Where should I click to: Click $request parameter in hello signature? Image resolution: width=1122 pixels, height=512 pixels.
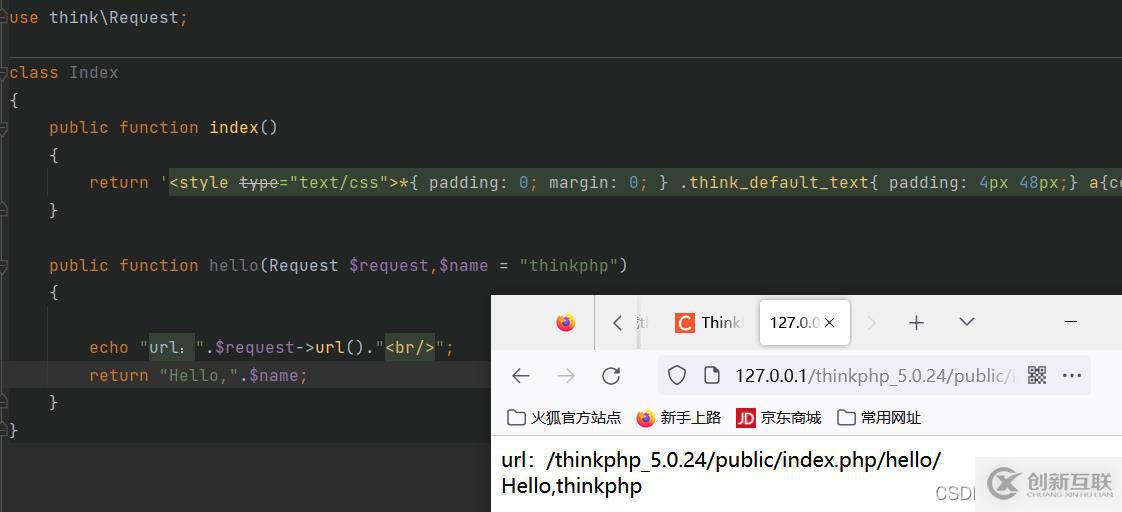click(389, 265)
